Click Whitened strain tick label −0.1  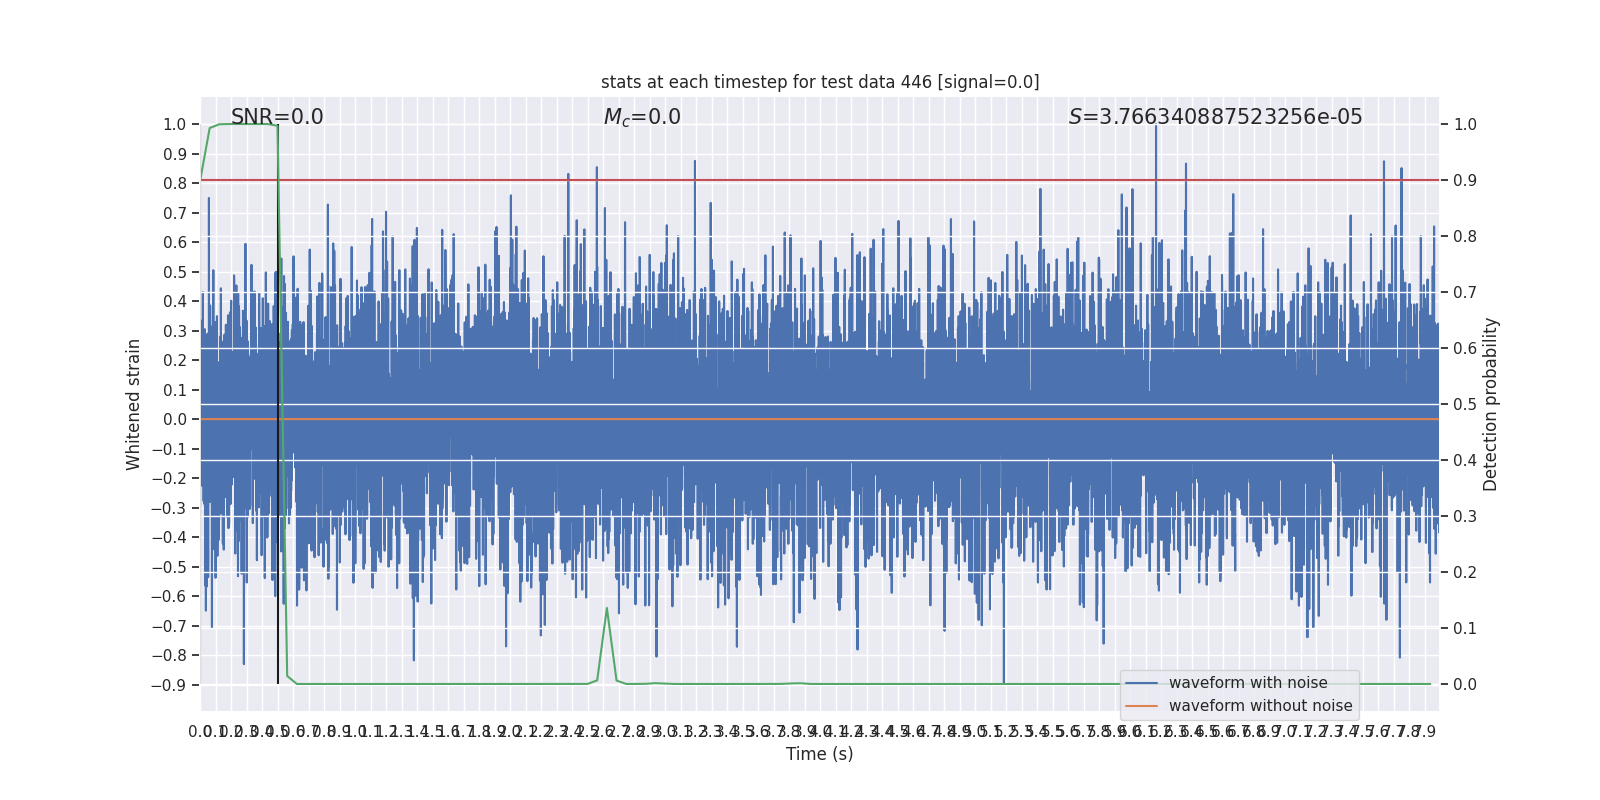point(169,449)
